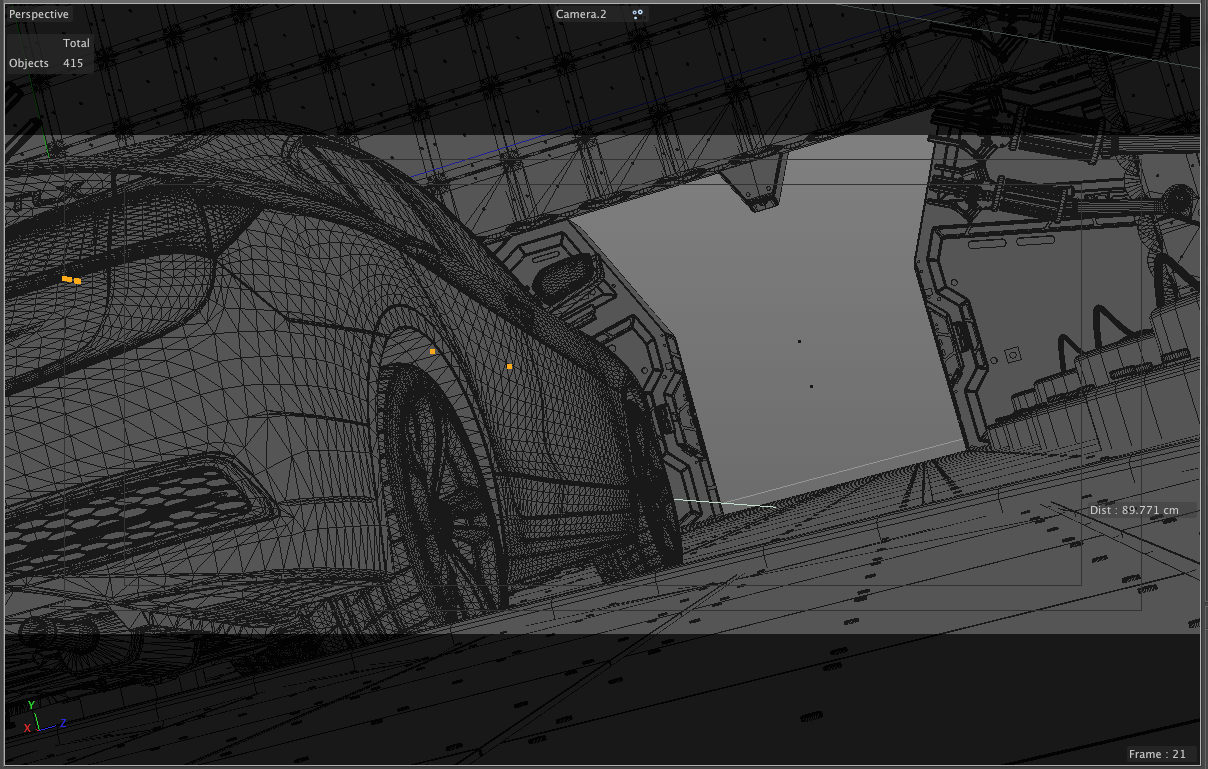Click the camera icon beside Camera.2

coord(638,14)
